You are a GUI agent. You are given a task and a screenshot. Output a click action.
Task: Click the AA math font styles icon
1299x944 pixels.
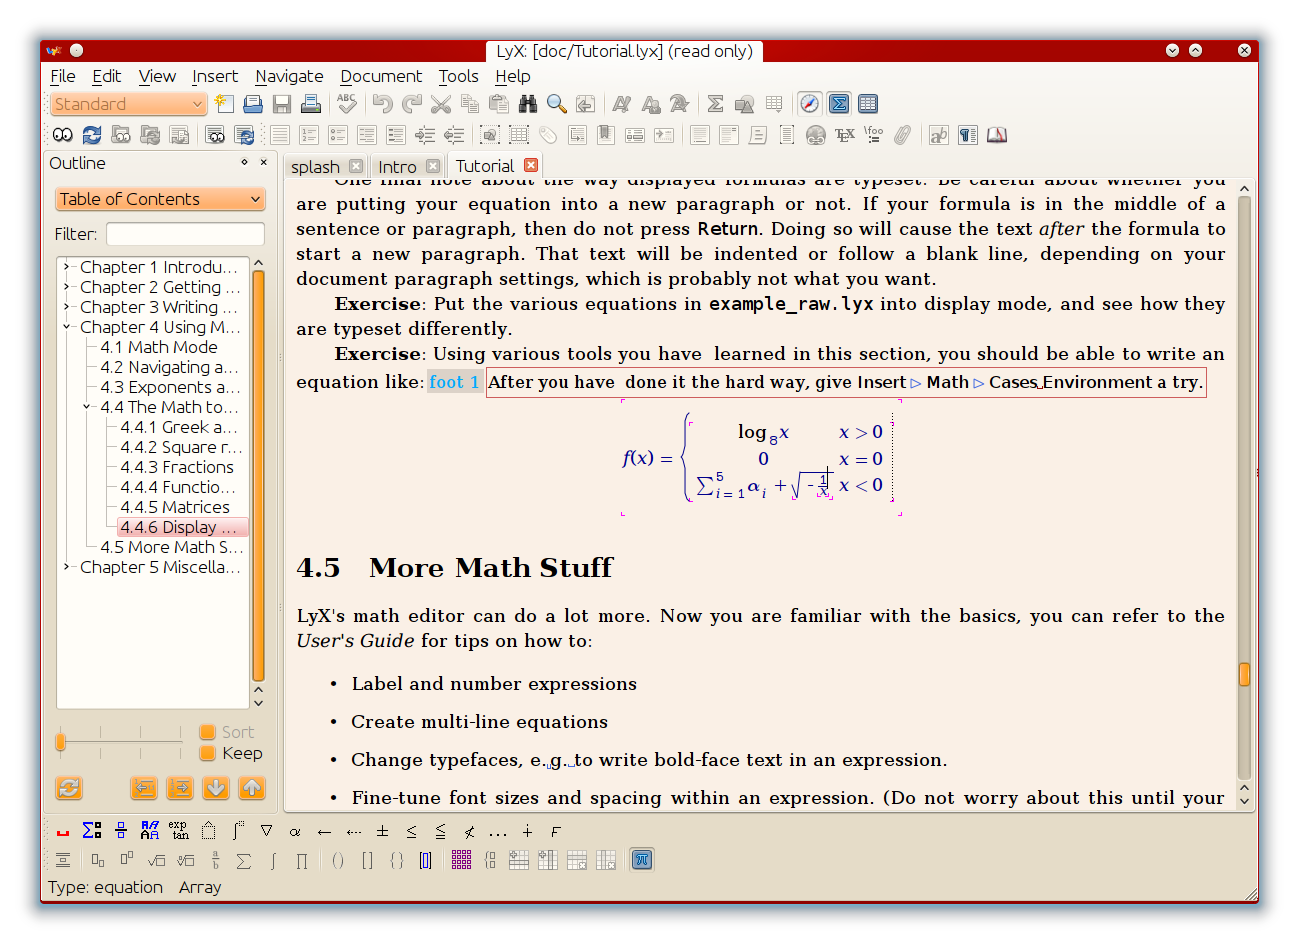coord(149,830)
